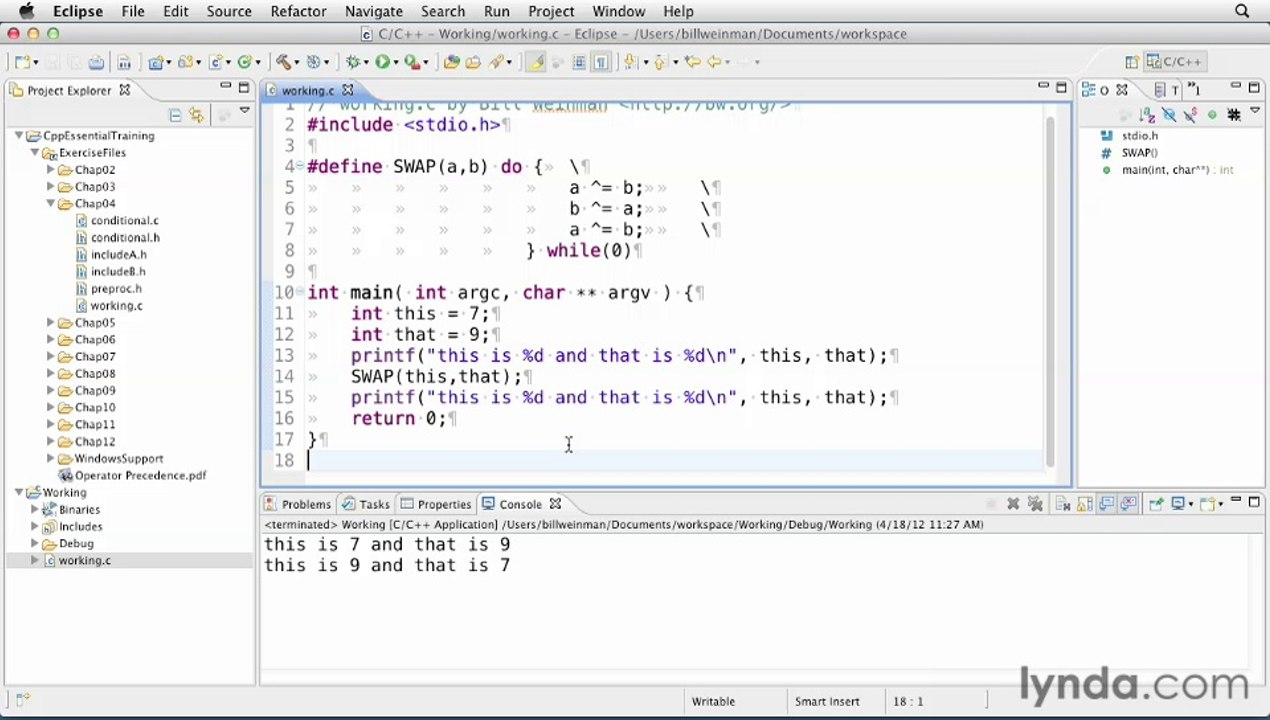Toggle Hide Non-Public Members green dot in Outline
Image resolution: width=1270 pixels, height=720 pixels.
pyautogui.click(x=1212, y=115)
